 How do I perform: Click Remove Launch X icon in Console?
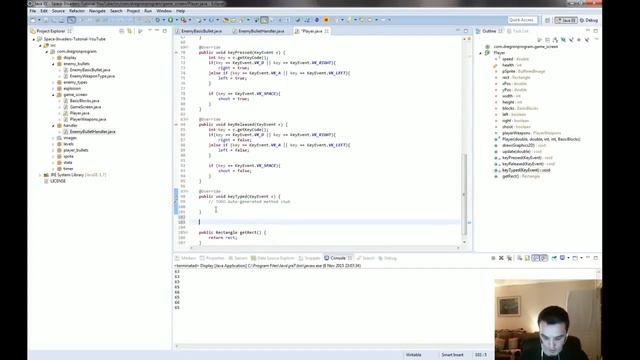pyautogui.click(x=501, y=258)
